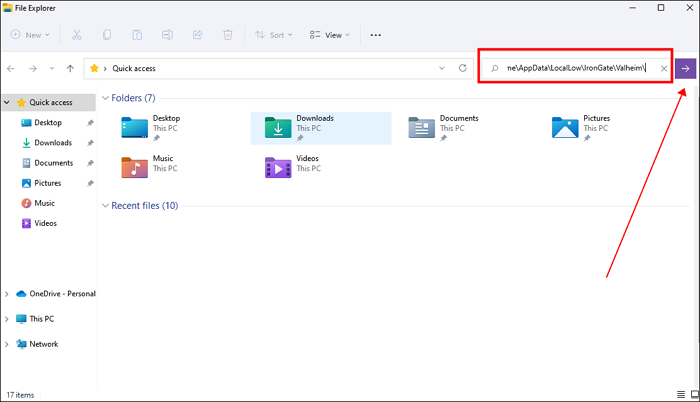Collapse the Folders (7) section

pyautogui.click(x=107, y=98)
